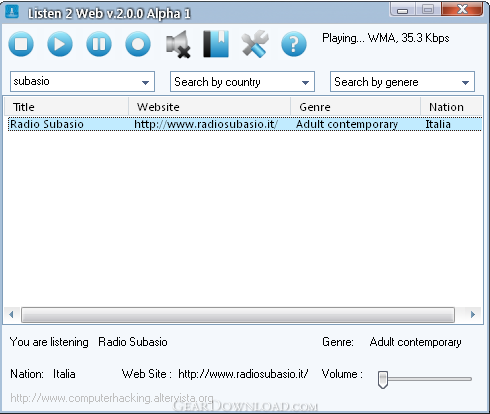The width and height of the screenshot is (490, 414).
Task: Click the Volume slider handle
Action: pyautogui.click(x=383, y=379)
